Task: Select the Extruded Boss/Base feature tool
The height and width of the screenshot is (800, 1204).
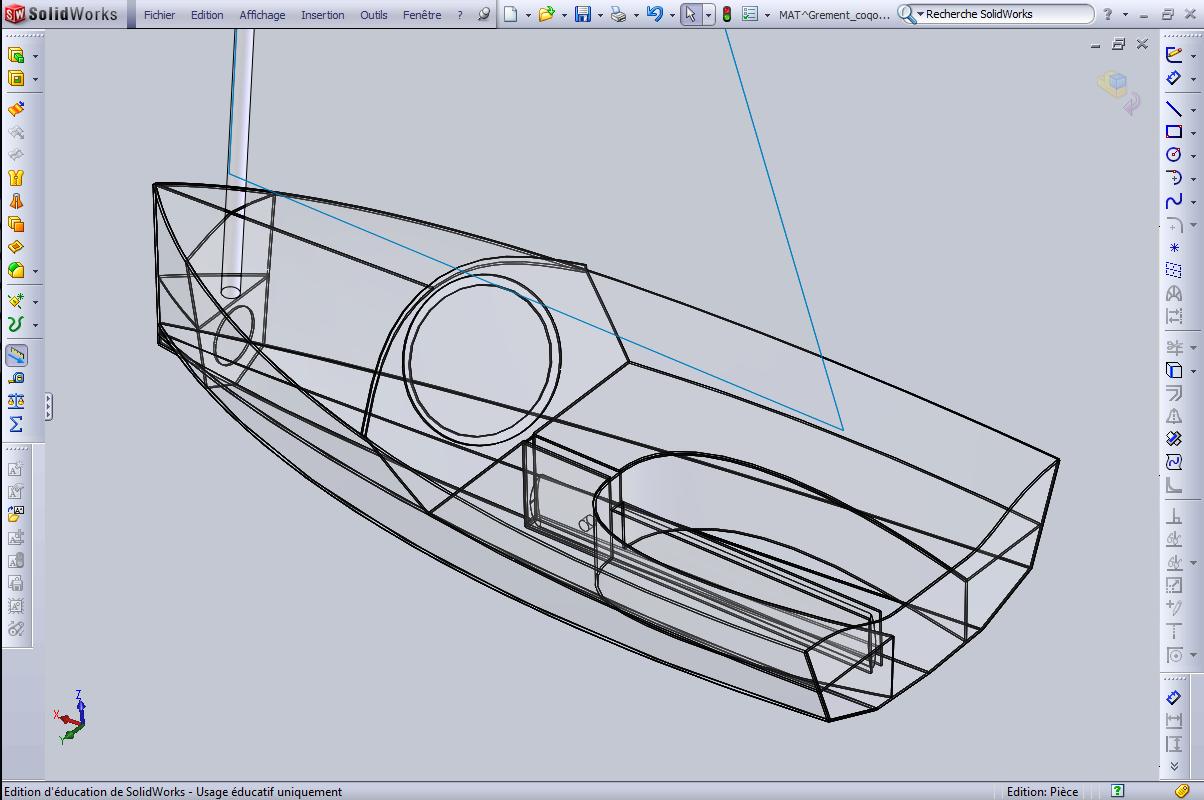Action: [x=14, y=54]
